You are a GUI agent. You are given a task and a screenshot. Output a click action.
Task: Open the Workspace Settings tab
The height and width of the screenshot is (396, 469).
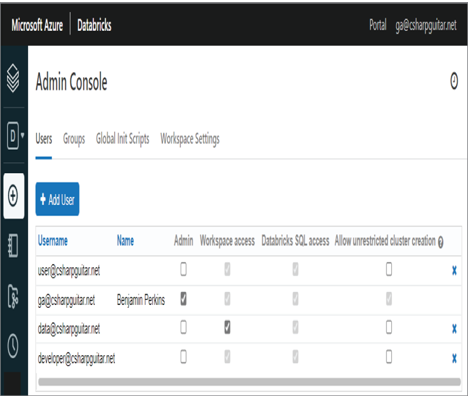pyautogui.click(x=190, y=139)
